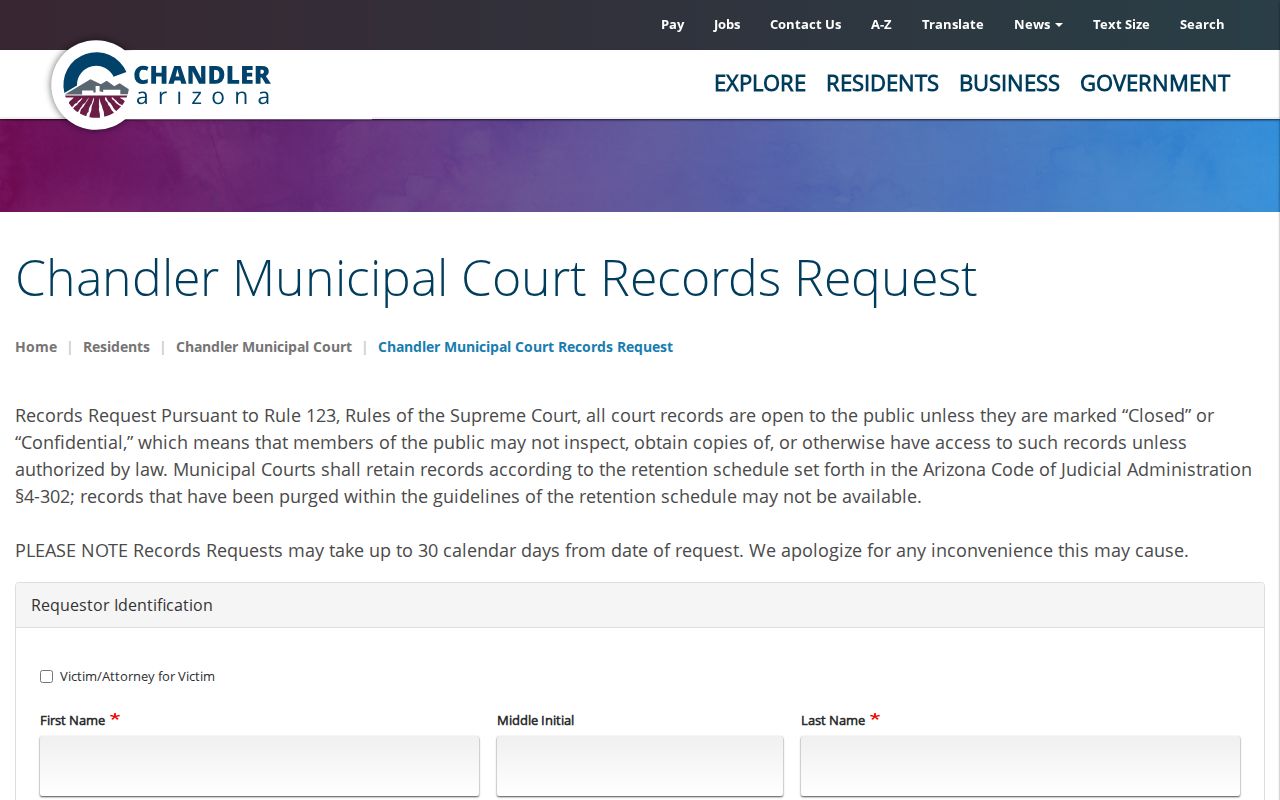
Task: Go to Residents breadcrumb link
Action: (x=116, y=347)
